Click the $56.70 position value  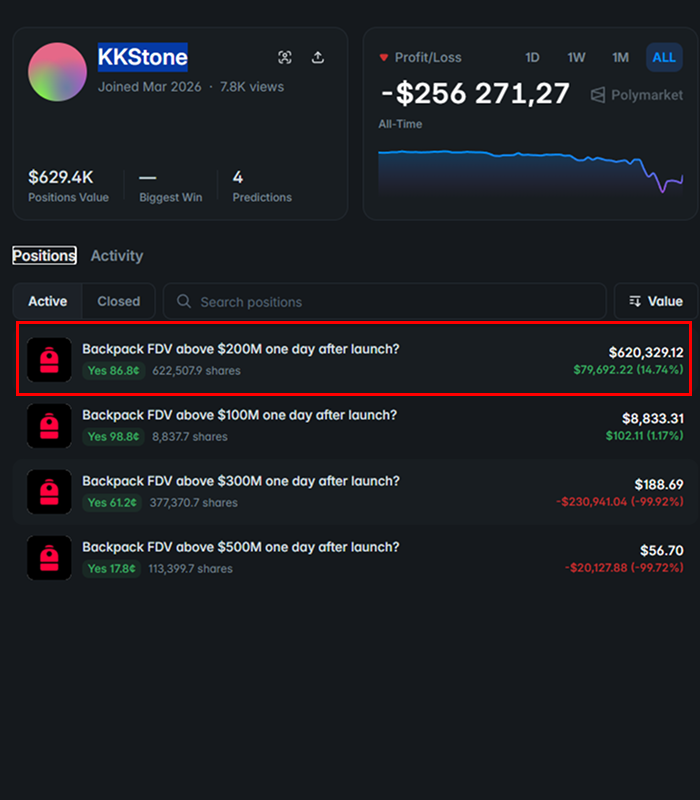[x=662, y=551]
